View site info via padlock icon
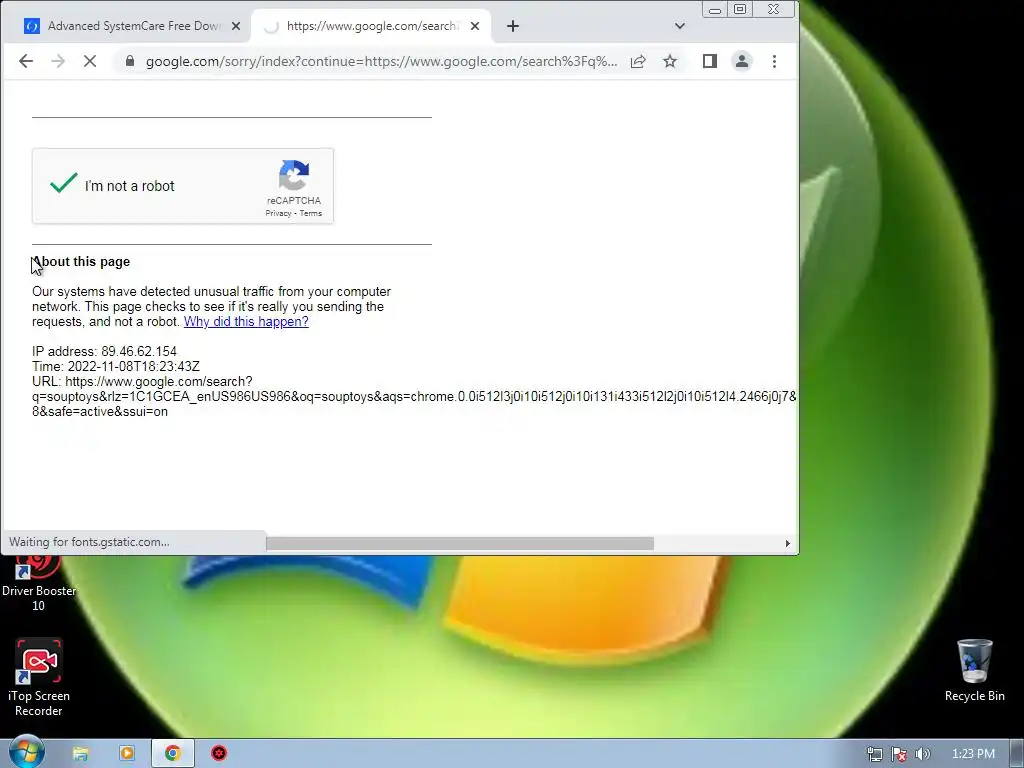 click(130, 61)
